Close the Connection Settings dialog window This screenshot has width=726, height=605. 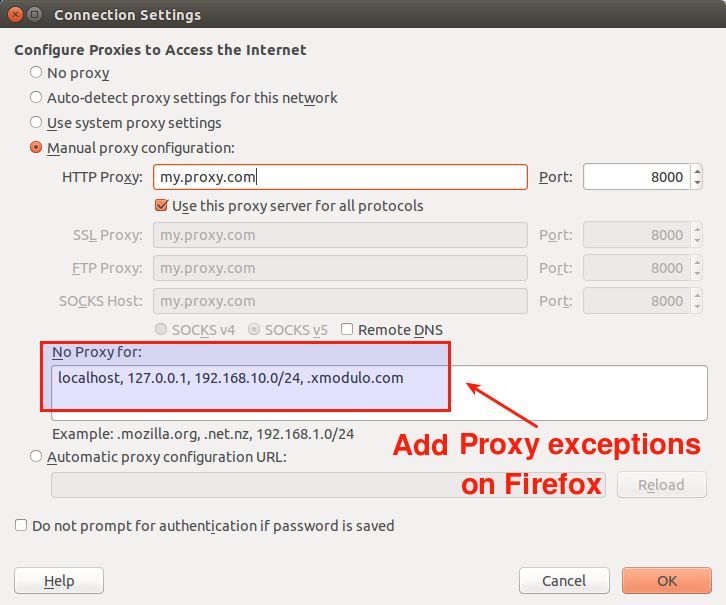[x=15, y=15]
